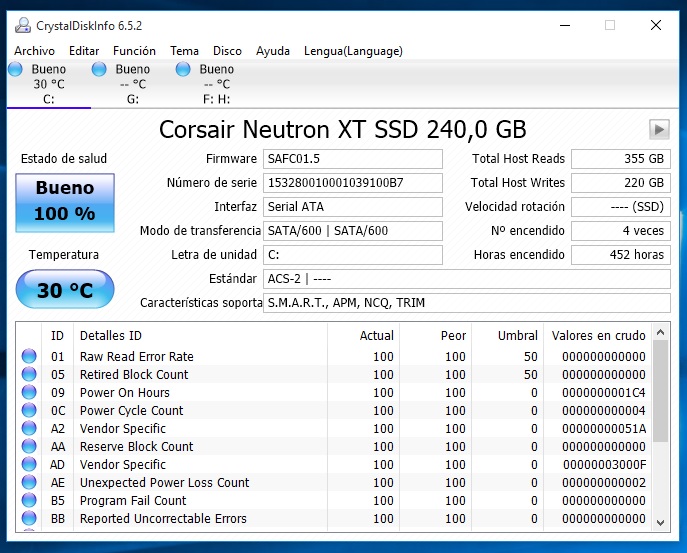This screenshot has width=687, height=553.
Task: Click the Estándar field ACS-2
Action: click(x=467, y=279)
